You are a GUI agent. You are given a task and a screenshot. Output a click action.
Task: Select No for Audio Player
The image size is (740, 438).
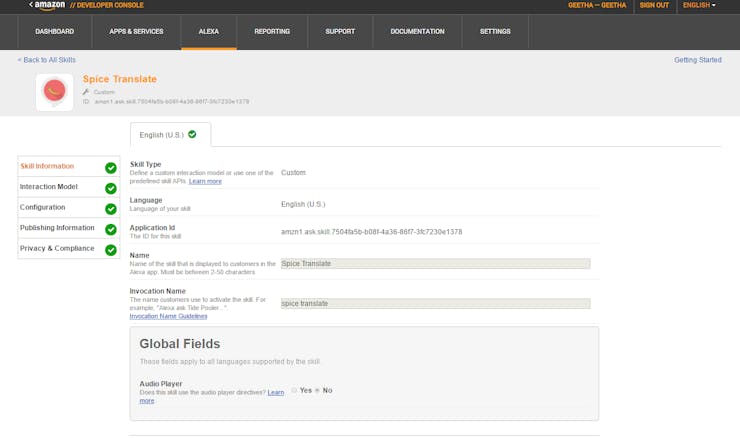pos(317,390)
